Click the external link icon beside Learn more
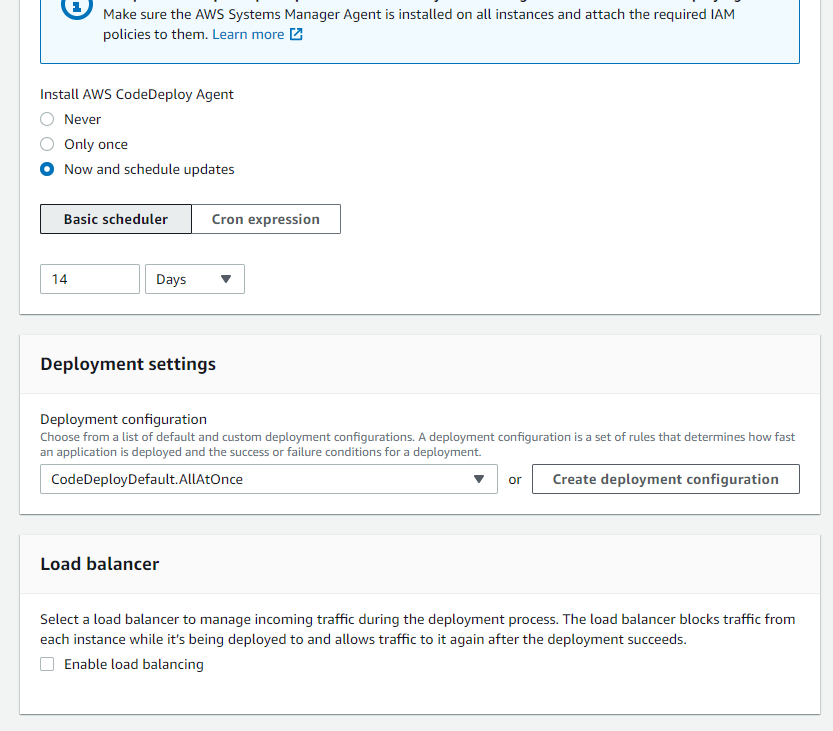Viewport: 833px width, 731px height. point(296,35)
